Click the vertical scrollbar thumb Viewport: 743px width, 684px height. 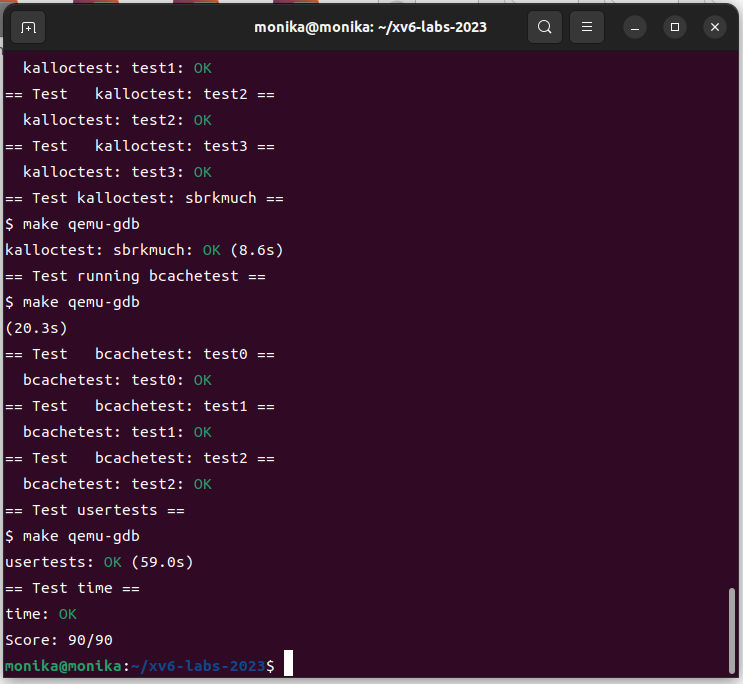coord(734,630)
